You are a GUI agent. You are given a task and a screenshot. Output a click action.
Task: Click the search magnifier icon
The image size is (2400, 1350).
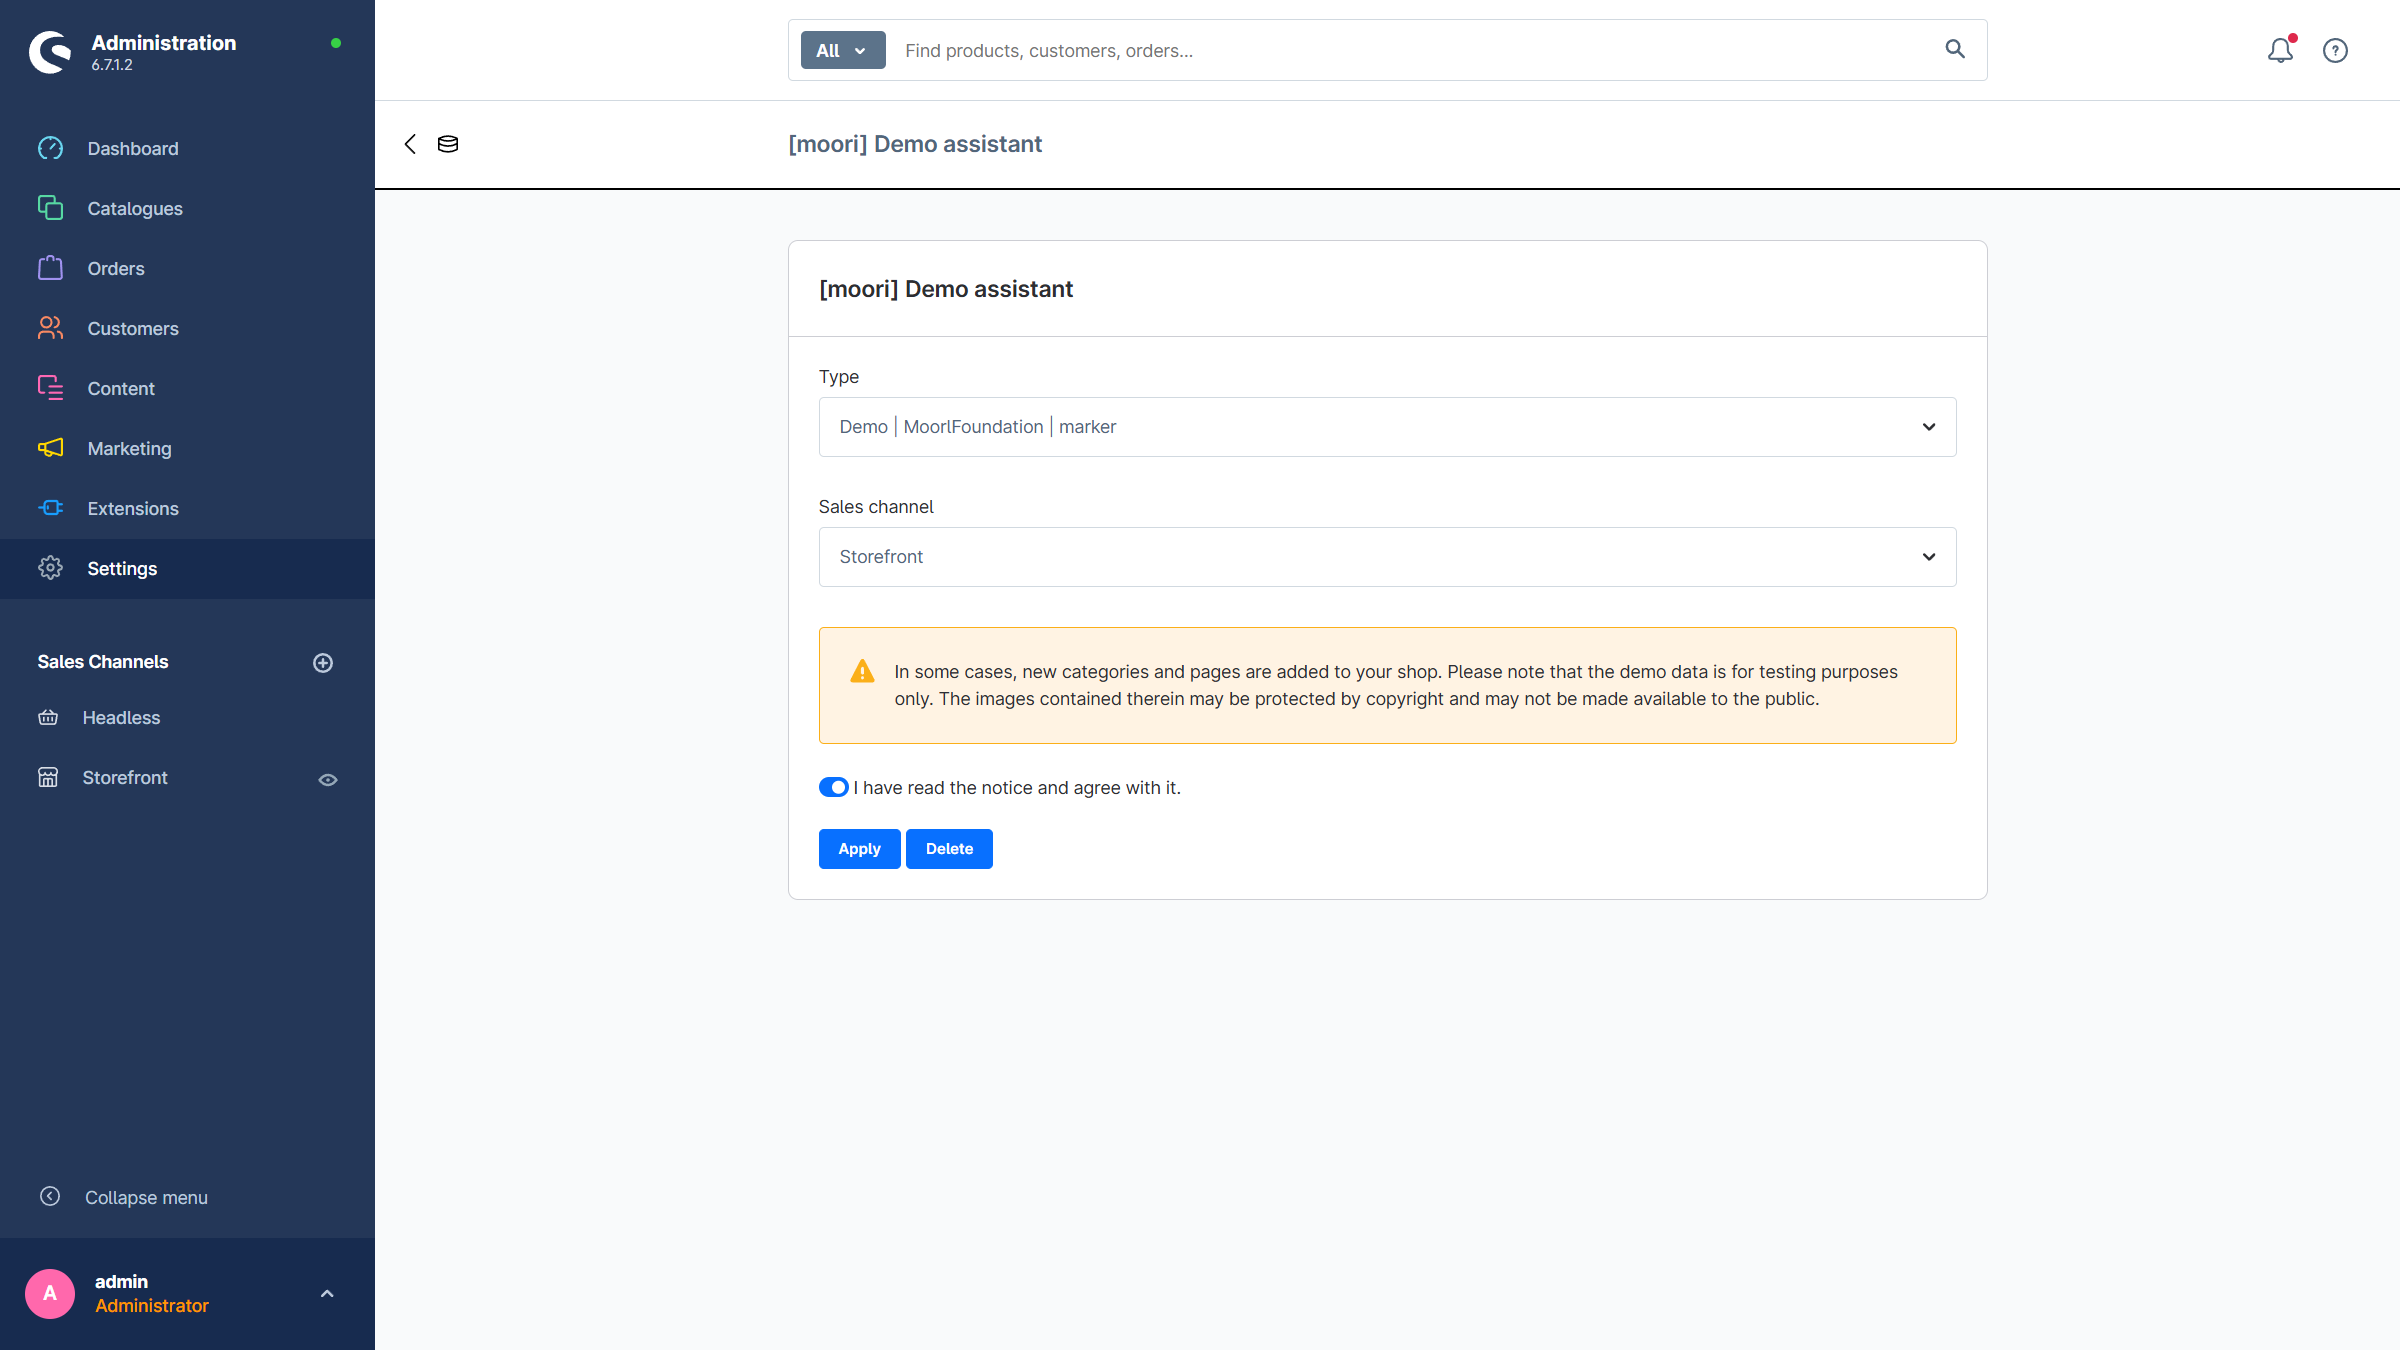pos(1955,49)
